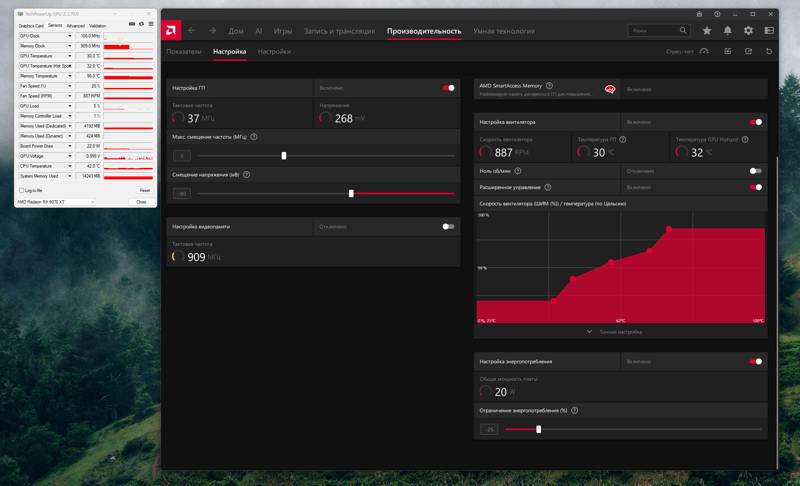Check the Log to file checkbox
Viewport: 800px width, 486px height.
click(21, 190)
